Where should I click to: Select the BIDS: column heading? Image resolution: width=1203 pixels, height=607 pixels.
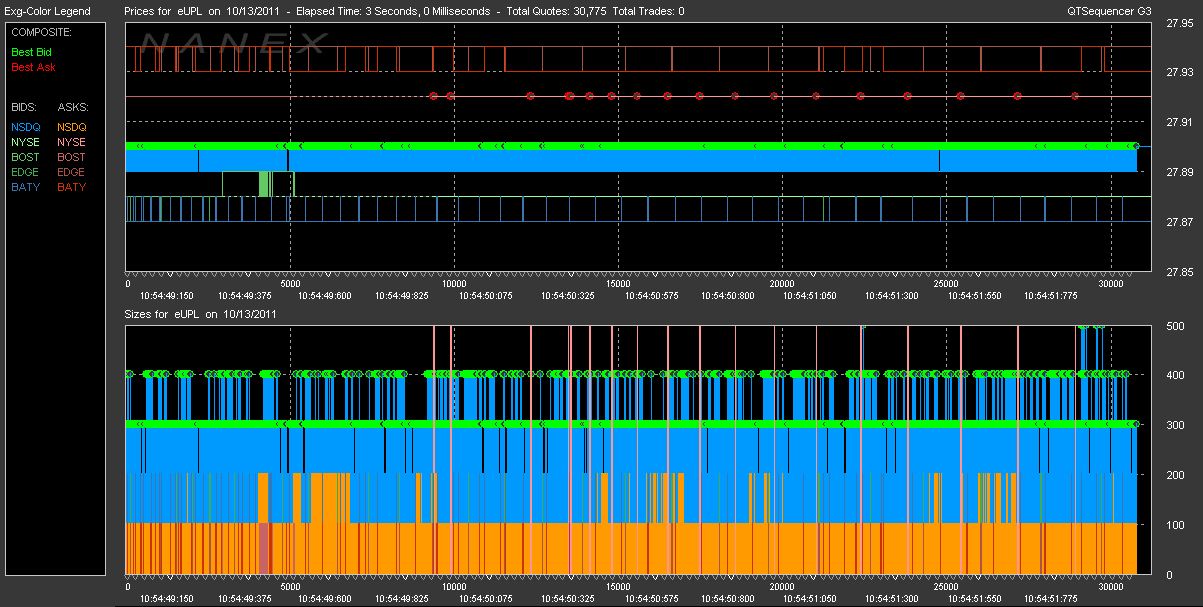(x=23, y=106)
